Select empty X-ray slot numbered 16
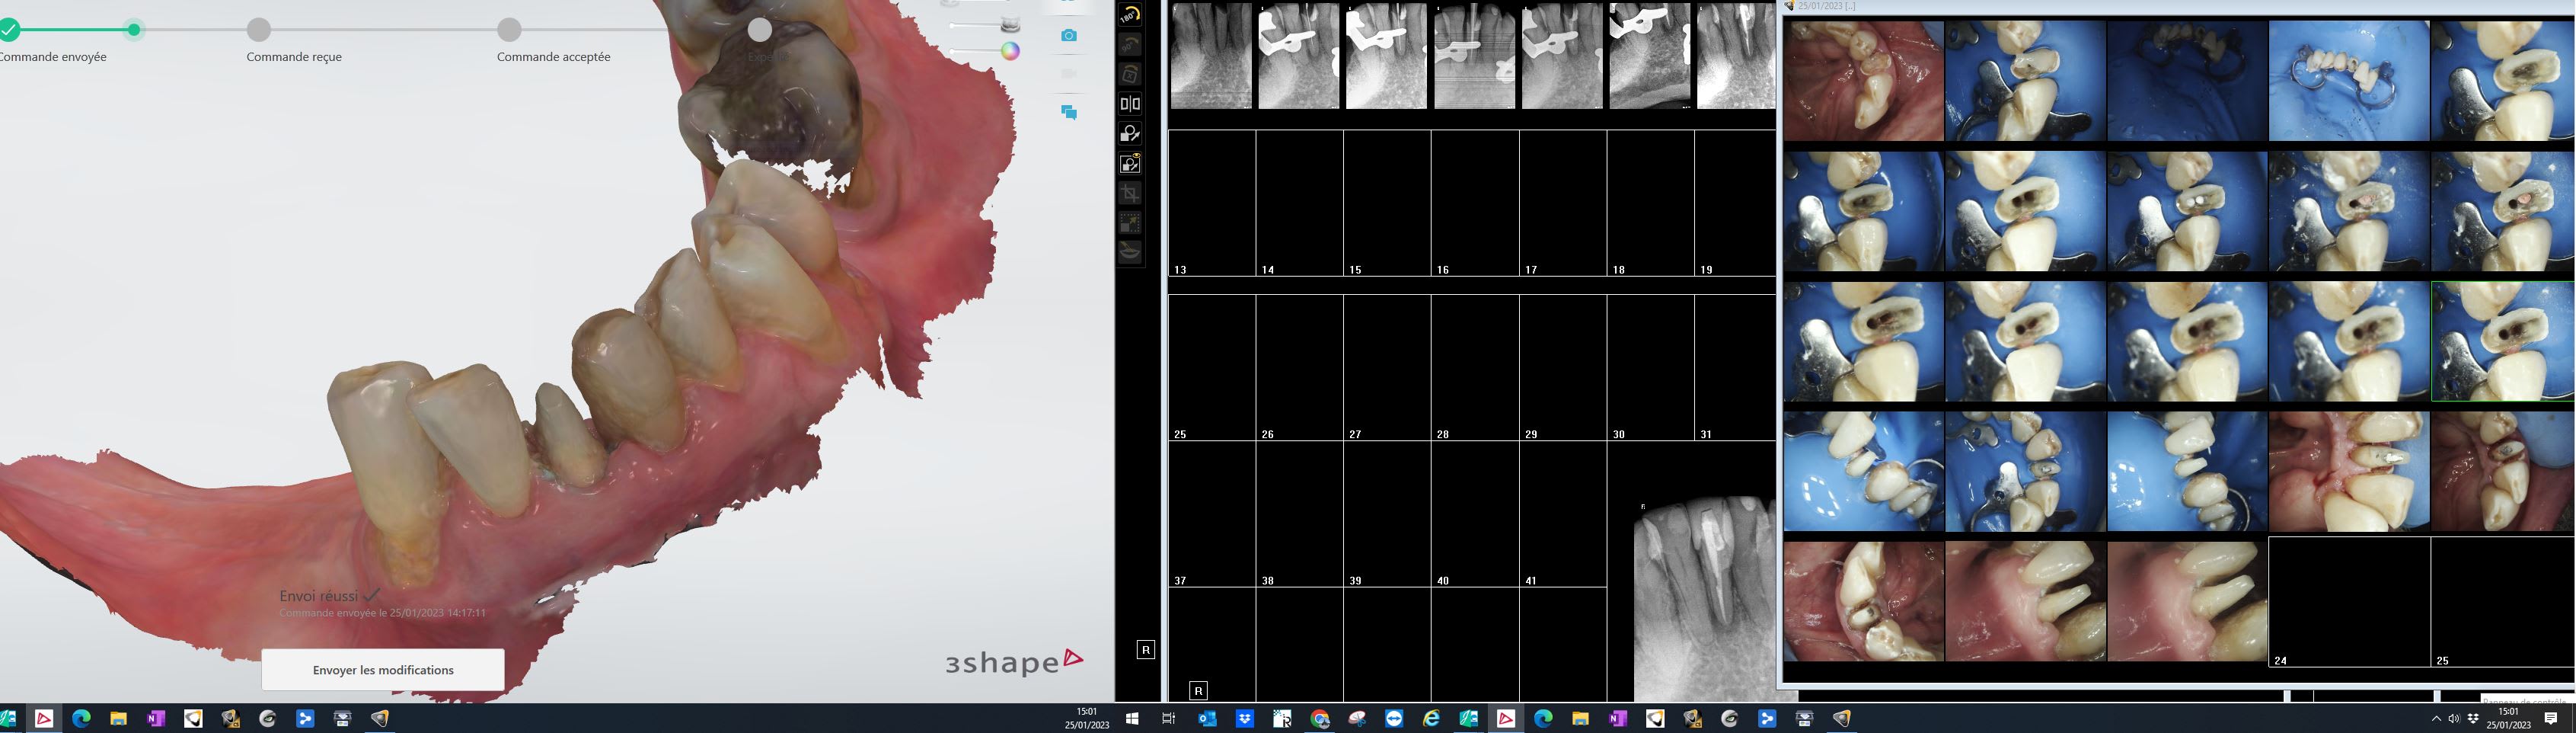Screen dimensions: 2576x733 coord(1475,203)
